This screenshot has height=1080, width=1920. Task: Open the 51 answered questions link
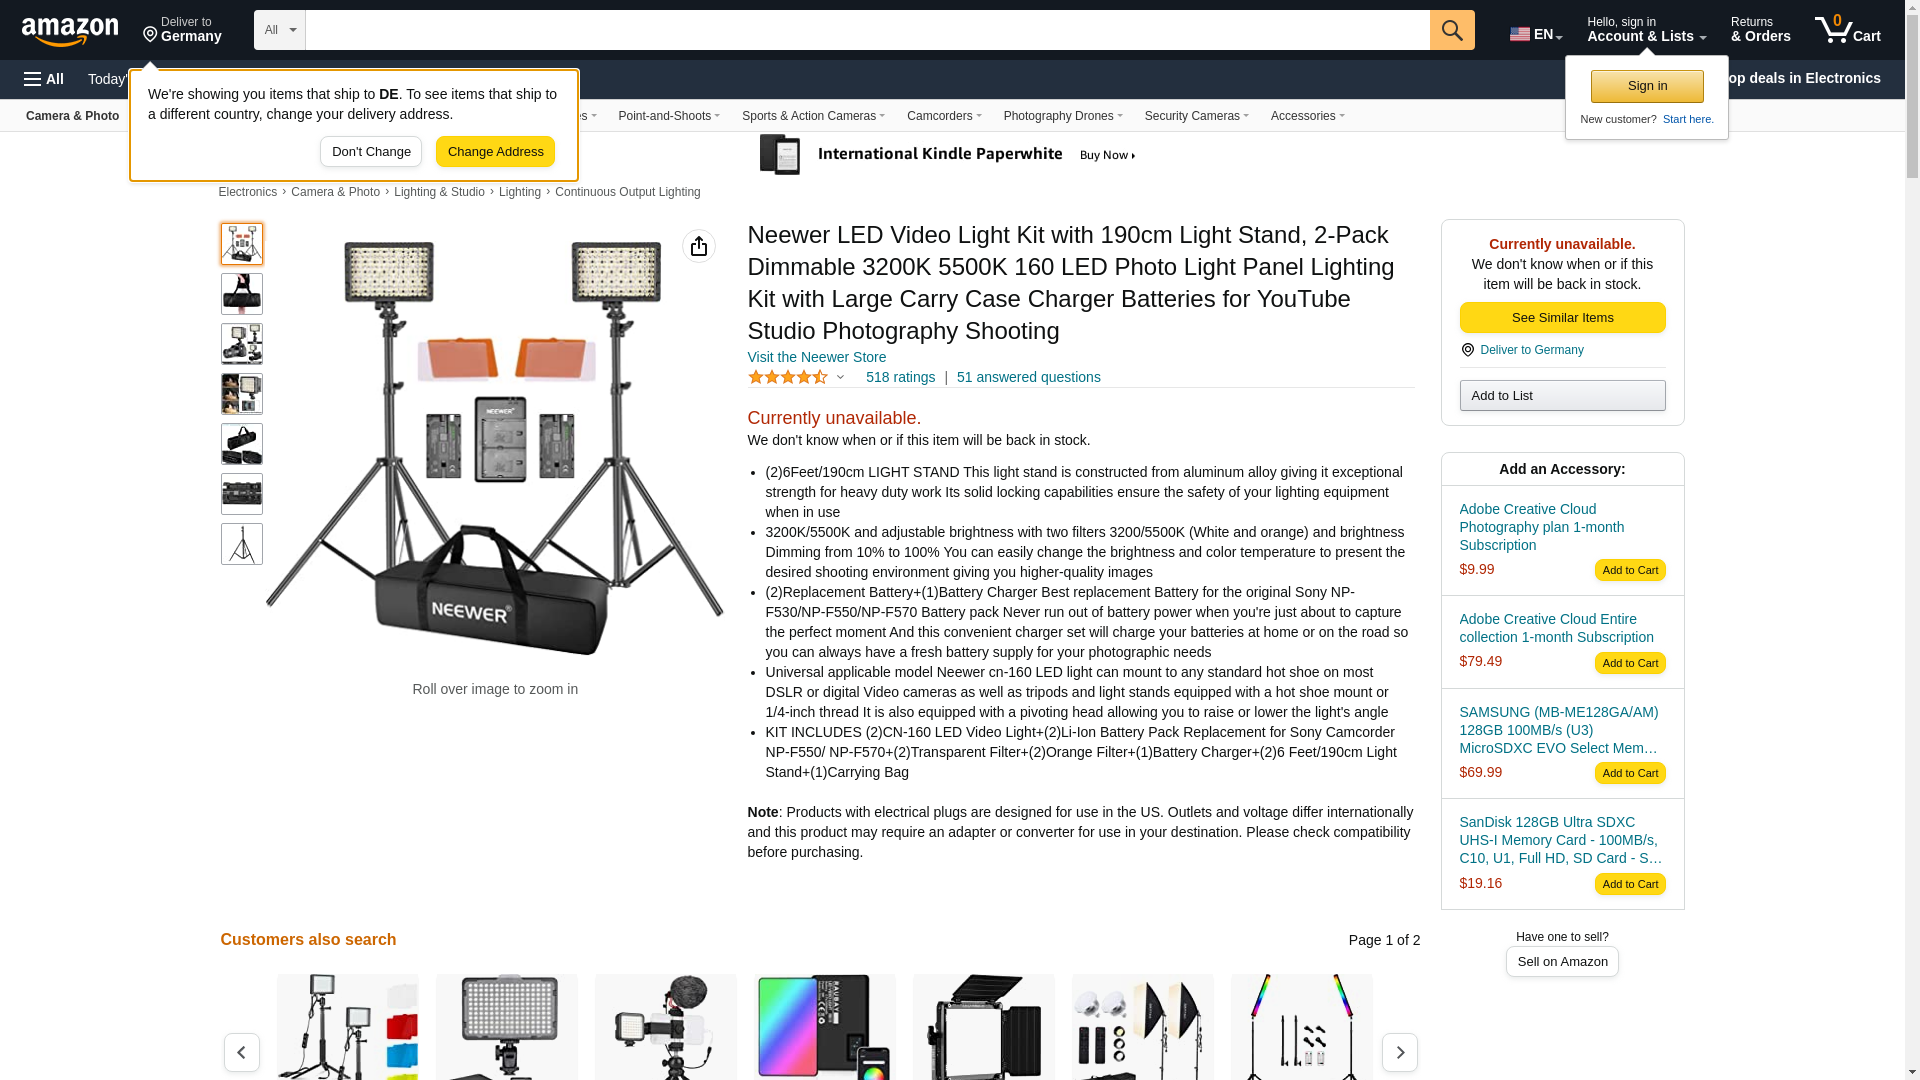point(1028,378)
